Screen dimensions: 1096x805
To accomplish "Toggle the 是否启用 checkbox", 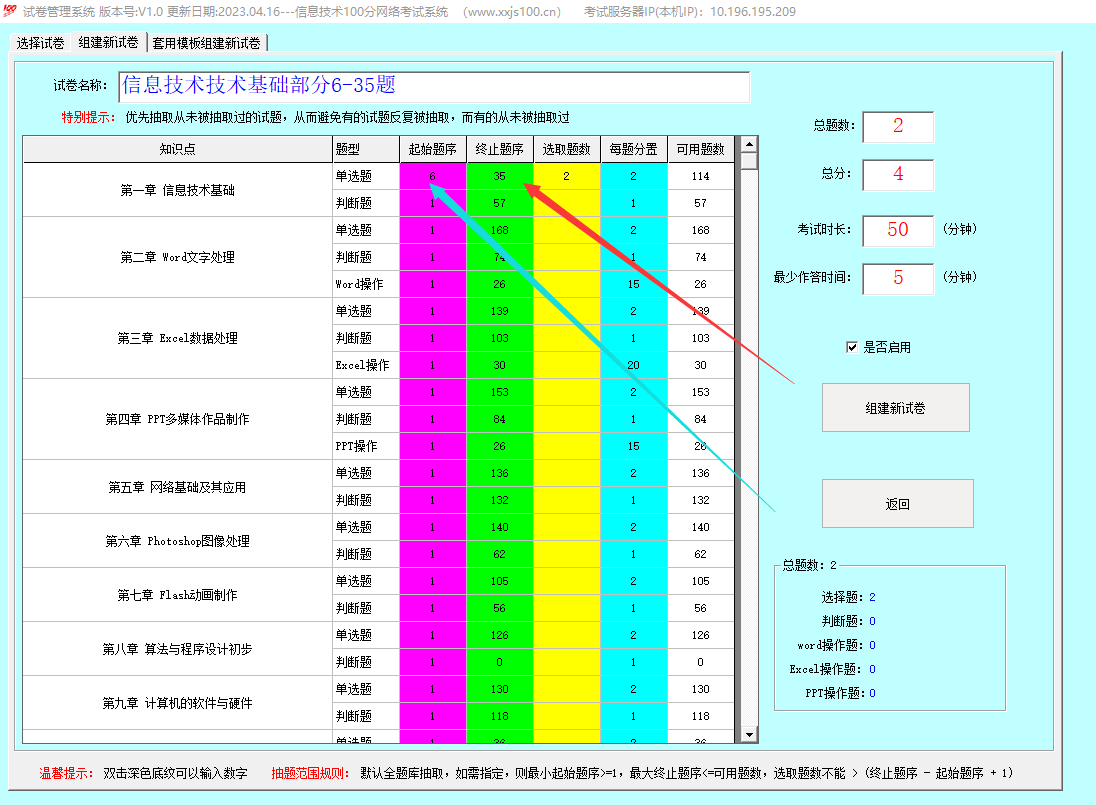I will (852, 347).
